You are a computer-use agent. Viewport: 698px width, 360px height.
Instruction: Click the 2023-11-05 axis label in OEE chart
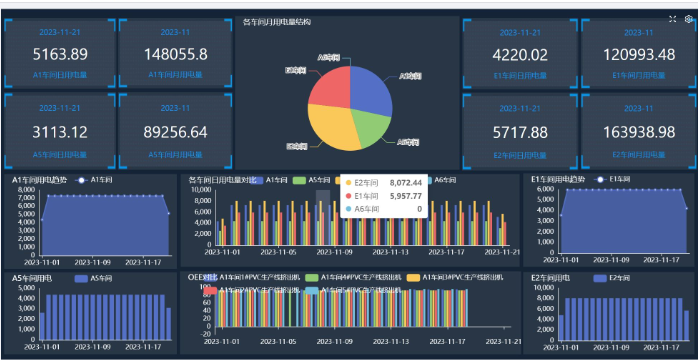(x=278, y=342)
